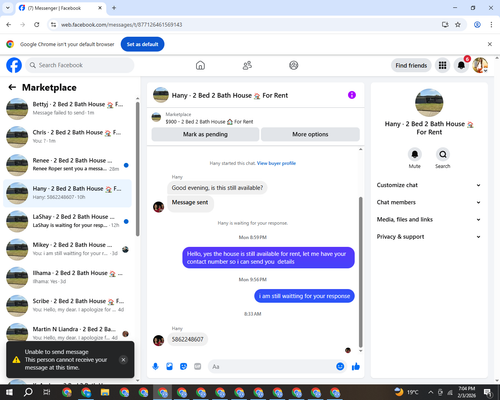Open Chrome three-dot menu

(491, 25)
